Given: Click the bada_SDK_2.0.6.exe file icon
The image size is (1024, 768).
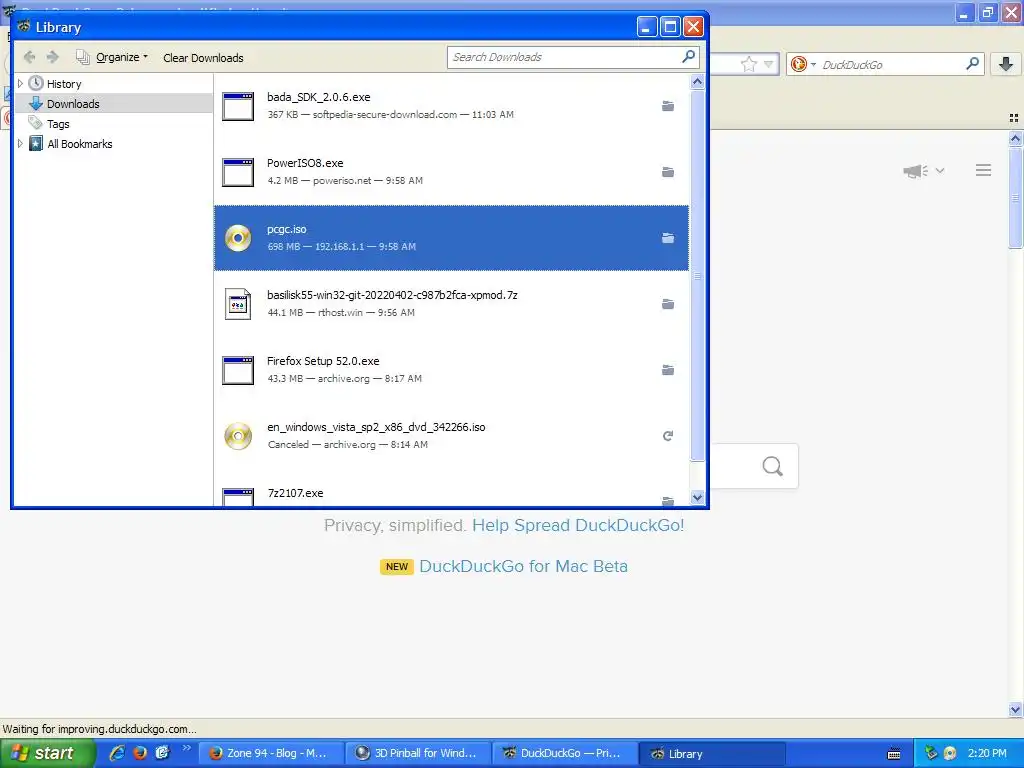Looking at the screenshot, I should [238, 106].
